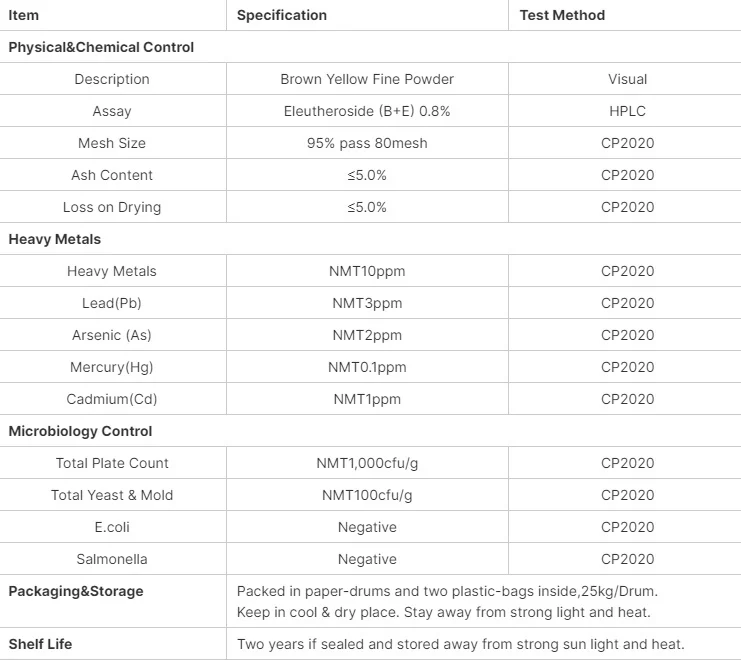Click the NMT1,000cfu/g specification cell
The image size is (741, 660).
coord(367,463)
